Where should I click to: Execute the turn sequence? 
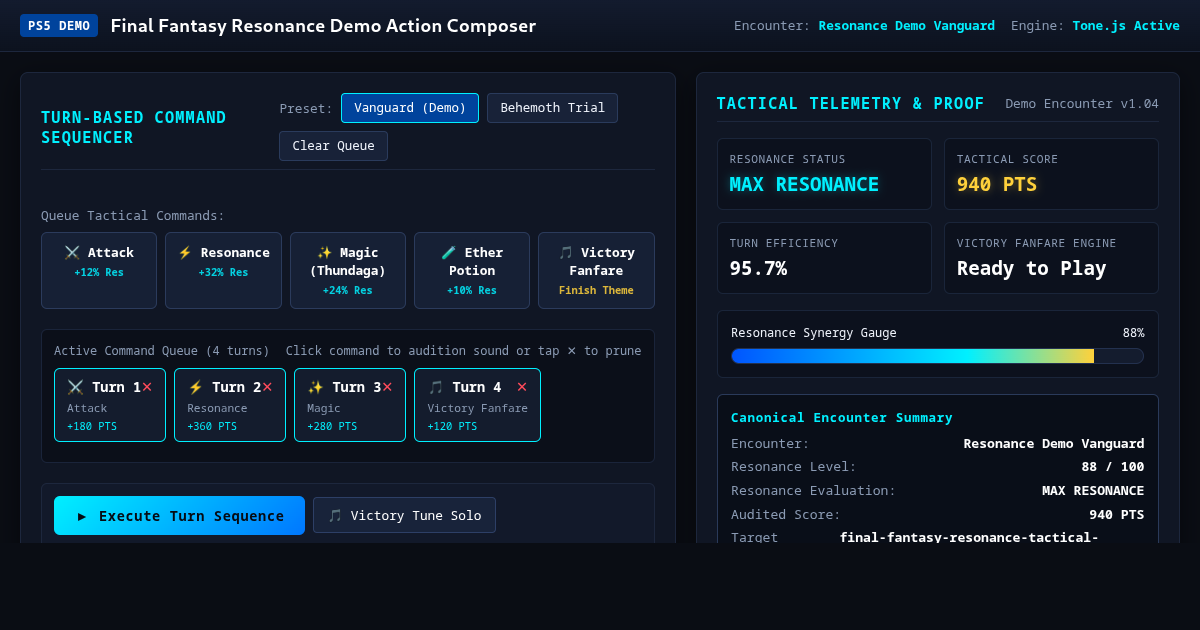[x=179, y=516]
